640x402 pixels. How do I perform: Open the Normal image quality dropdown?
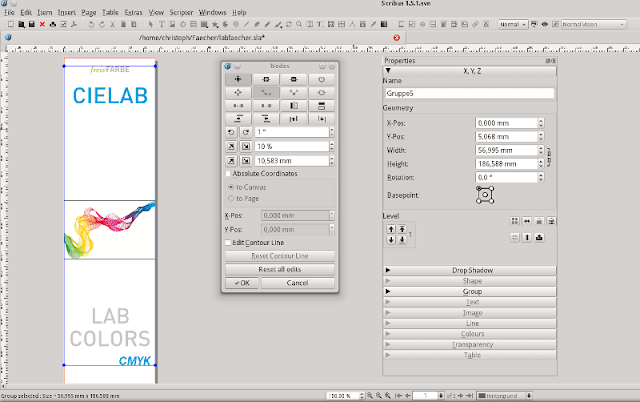(x=513, y=24)
